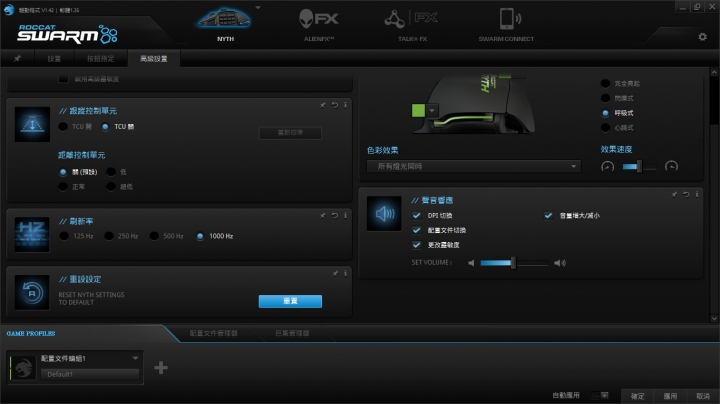This screenshot has width=720, height=404.
Task: Show info for tracking control unit panel
Action: tap(345, 105)
